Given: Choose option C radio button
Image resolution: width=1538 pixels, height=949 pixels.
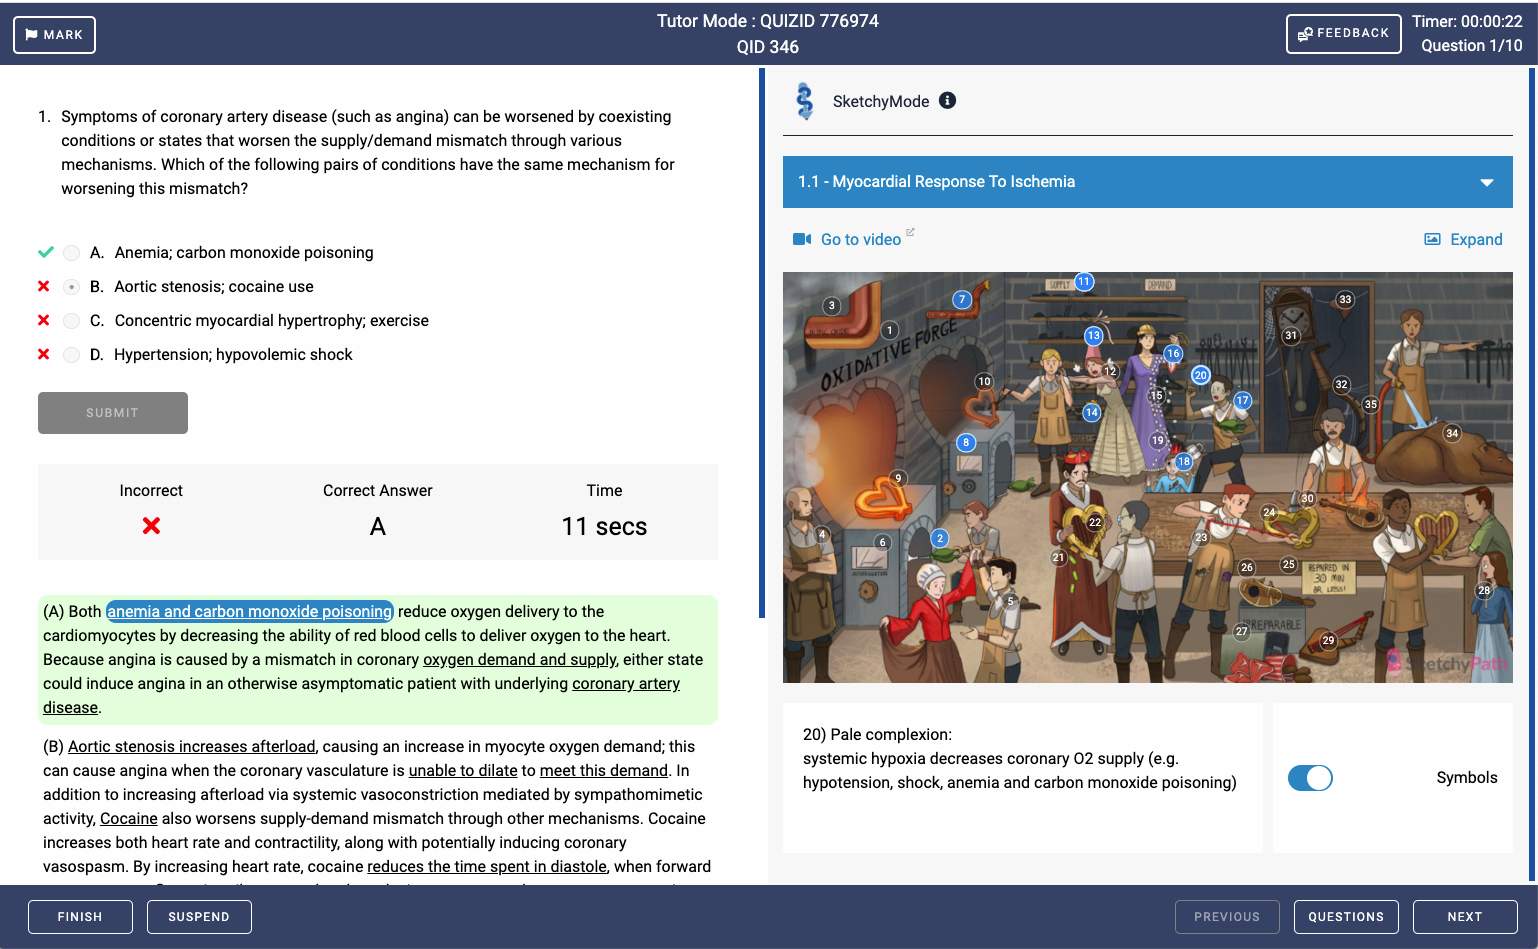Looking at the screenshot, I should point(71,321).
